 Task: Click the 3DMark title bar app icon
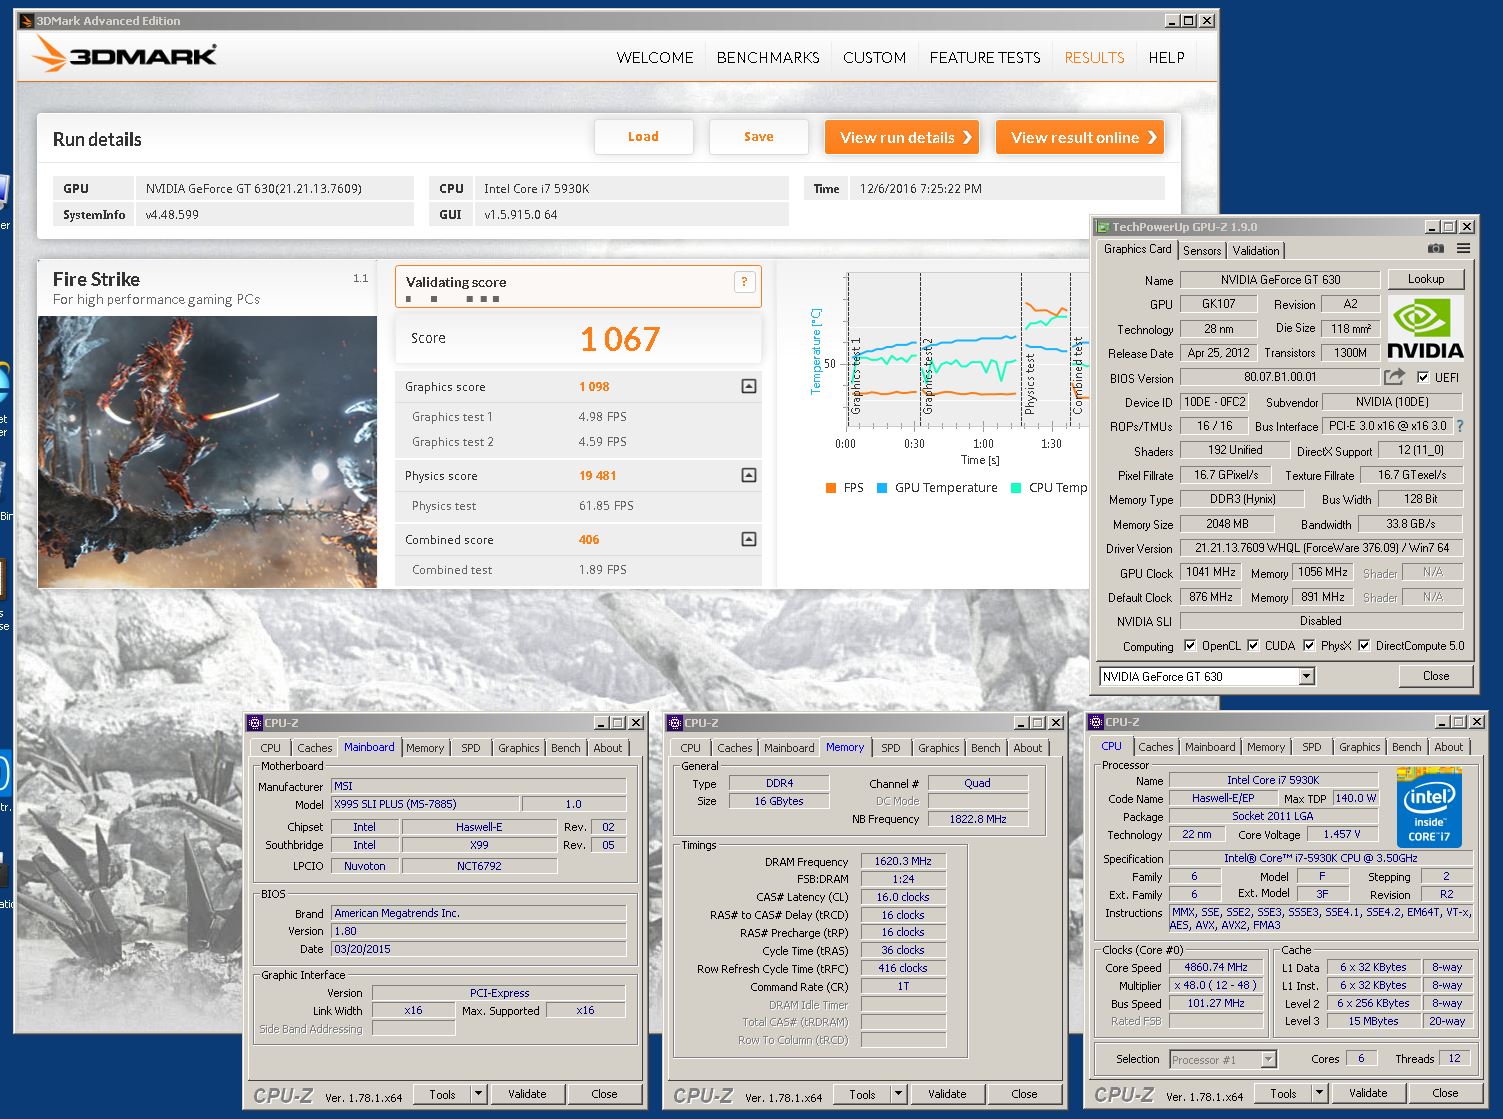(26, 21)
